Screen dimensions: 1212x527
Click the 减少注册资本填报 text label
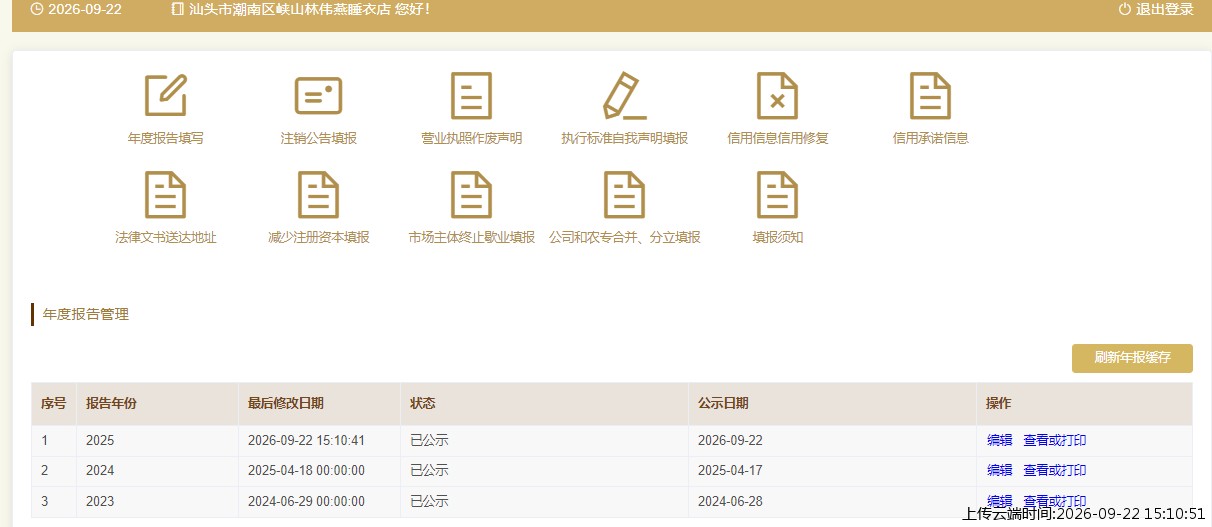[x=319, y=237]
